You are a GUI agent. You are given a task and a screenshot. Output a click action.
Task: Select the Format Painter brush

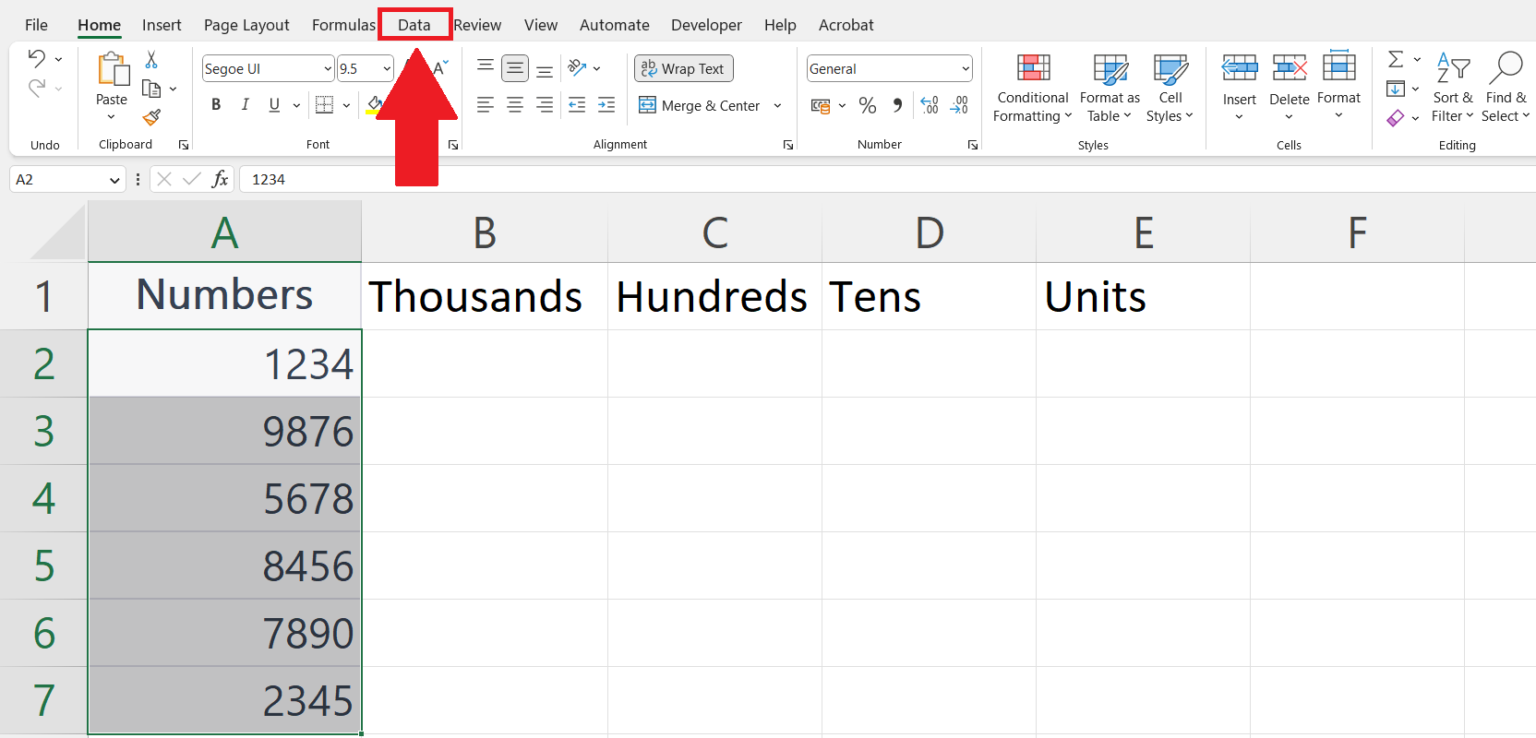pyautogui.click(x=152, y=118)
